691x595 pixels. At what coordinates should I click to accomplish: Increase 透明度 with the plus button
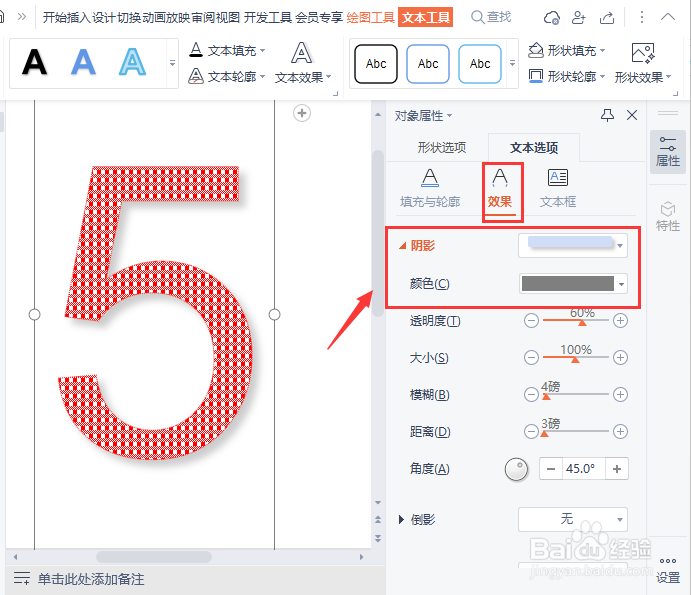[x=620, y=321]
